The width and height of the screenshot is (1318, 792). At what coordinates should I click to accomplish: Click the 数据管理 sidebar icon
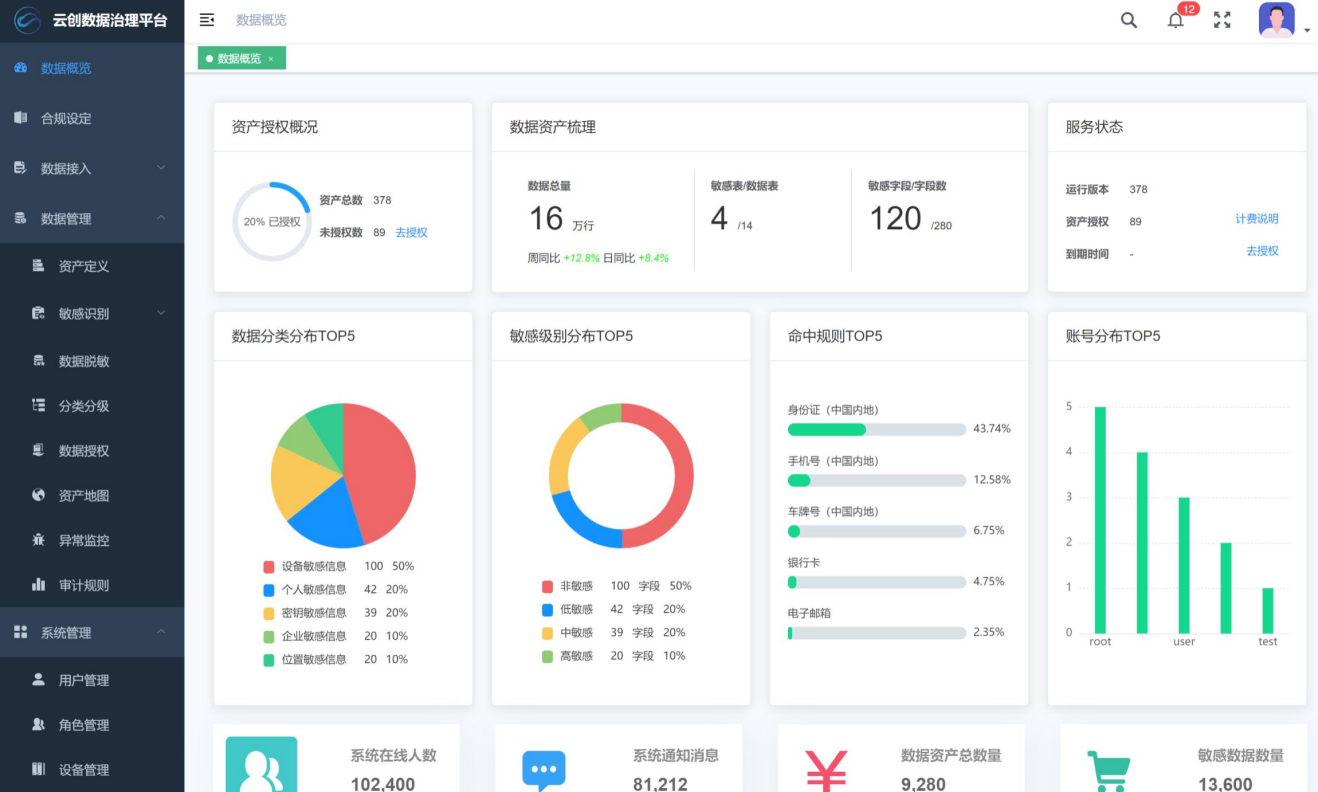point(21,218)
